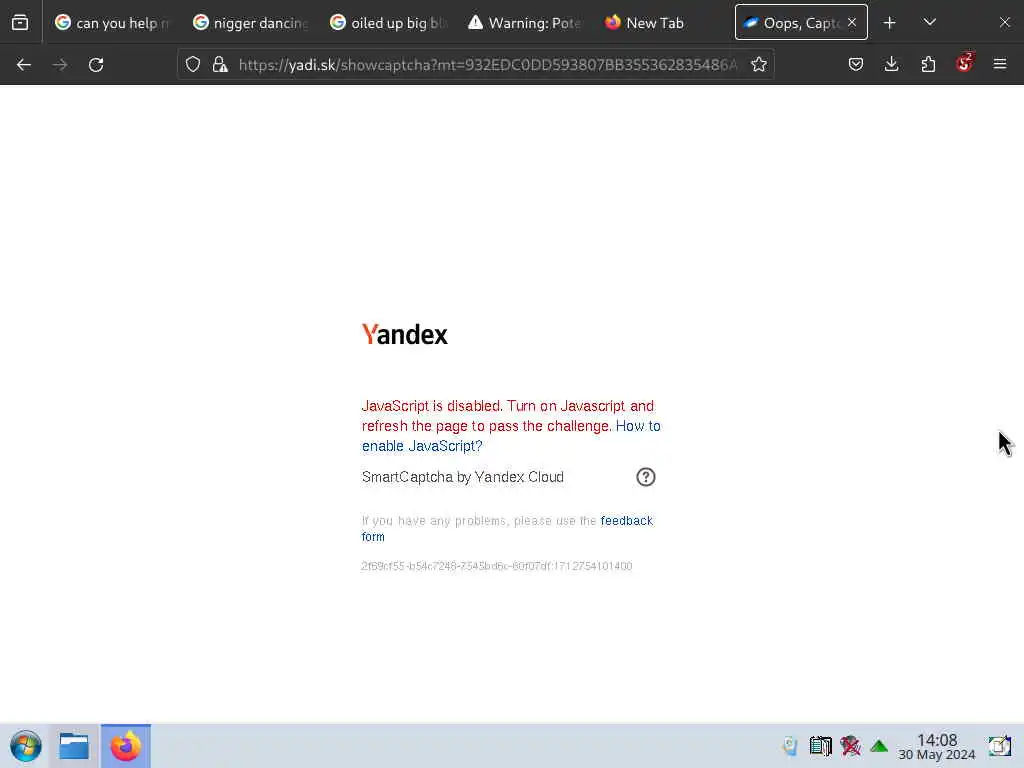
Task: Switch to the 'oiled up big' tab
Action: 389,23
